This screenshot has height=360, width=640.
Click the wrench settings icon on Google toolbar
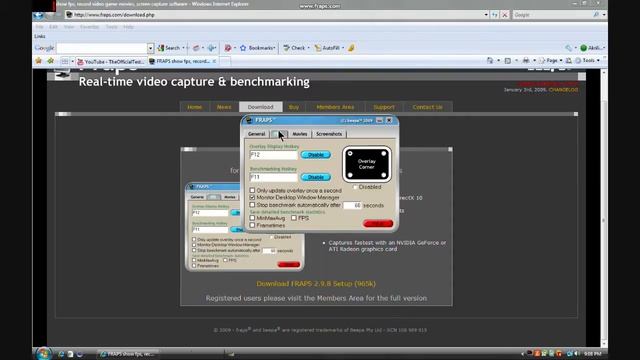coord(569,48)
